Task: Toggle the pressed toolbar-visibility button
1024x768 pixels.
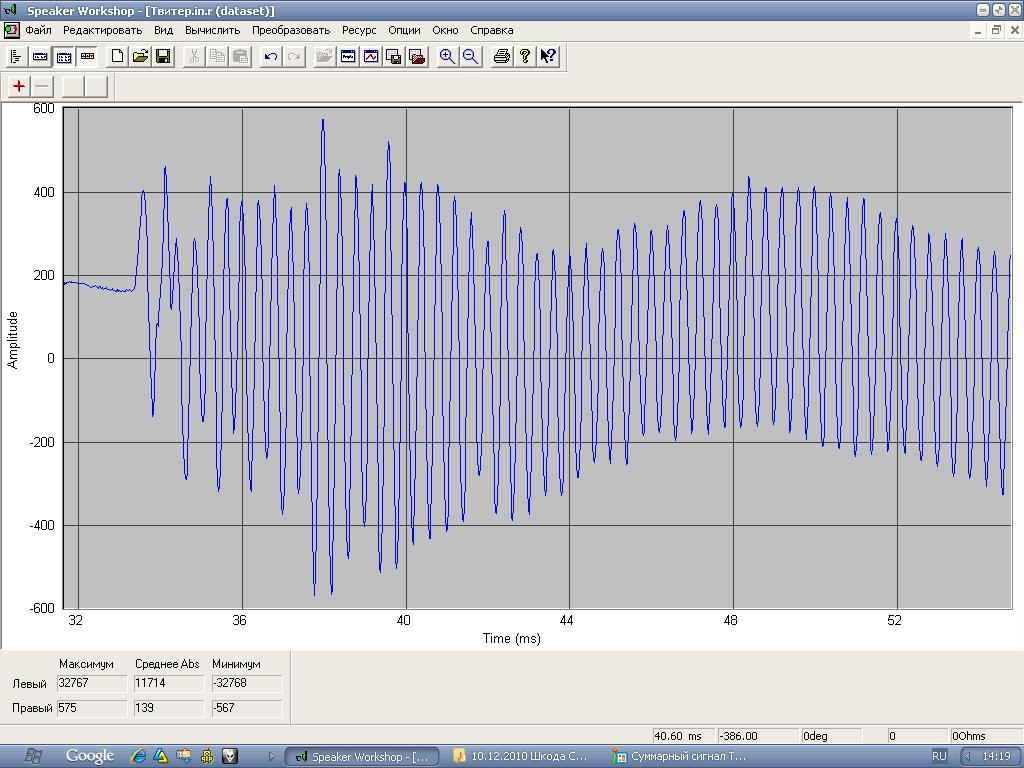Action: point(63,57)
